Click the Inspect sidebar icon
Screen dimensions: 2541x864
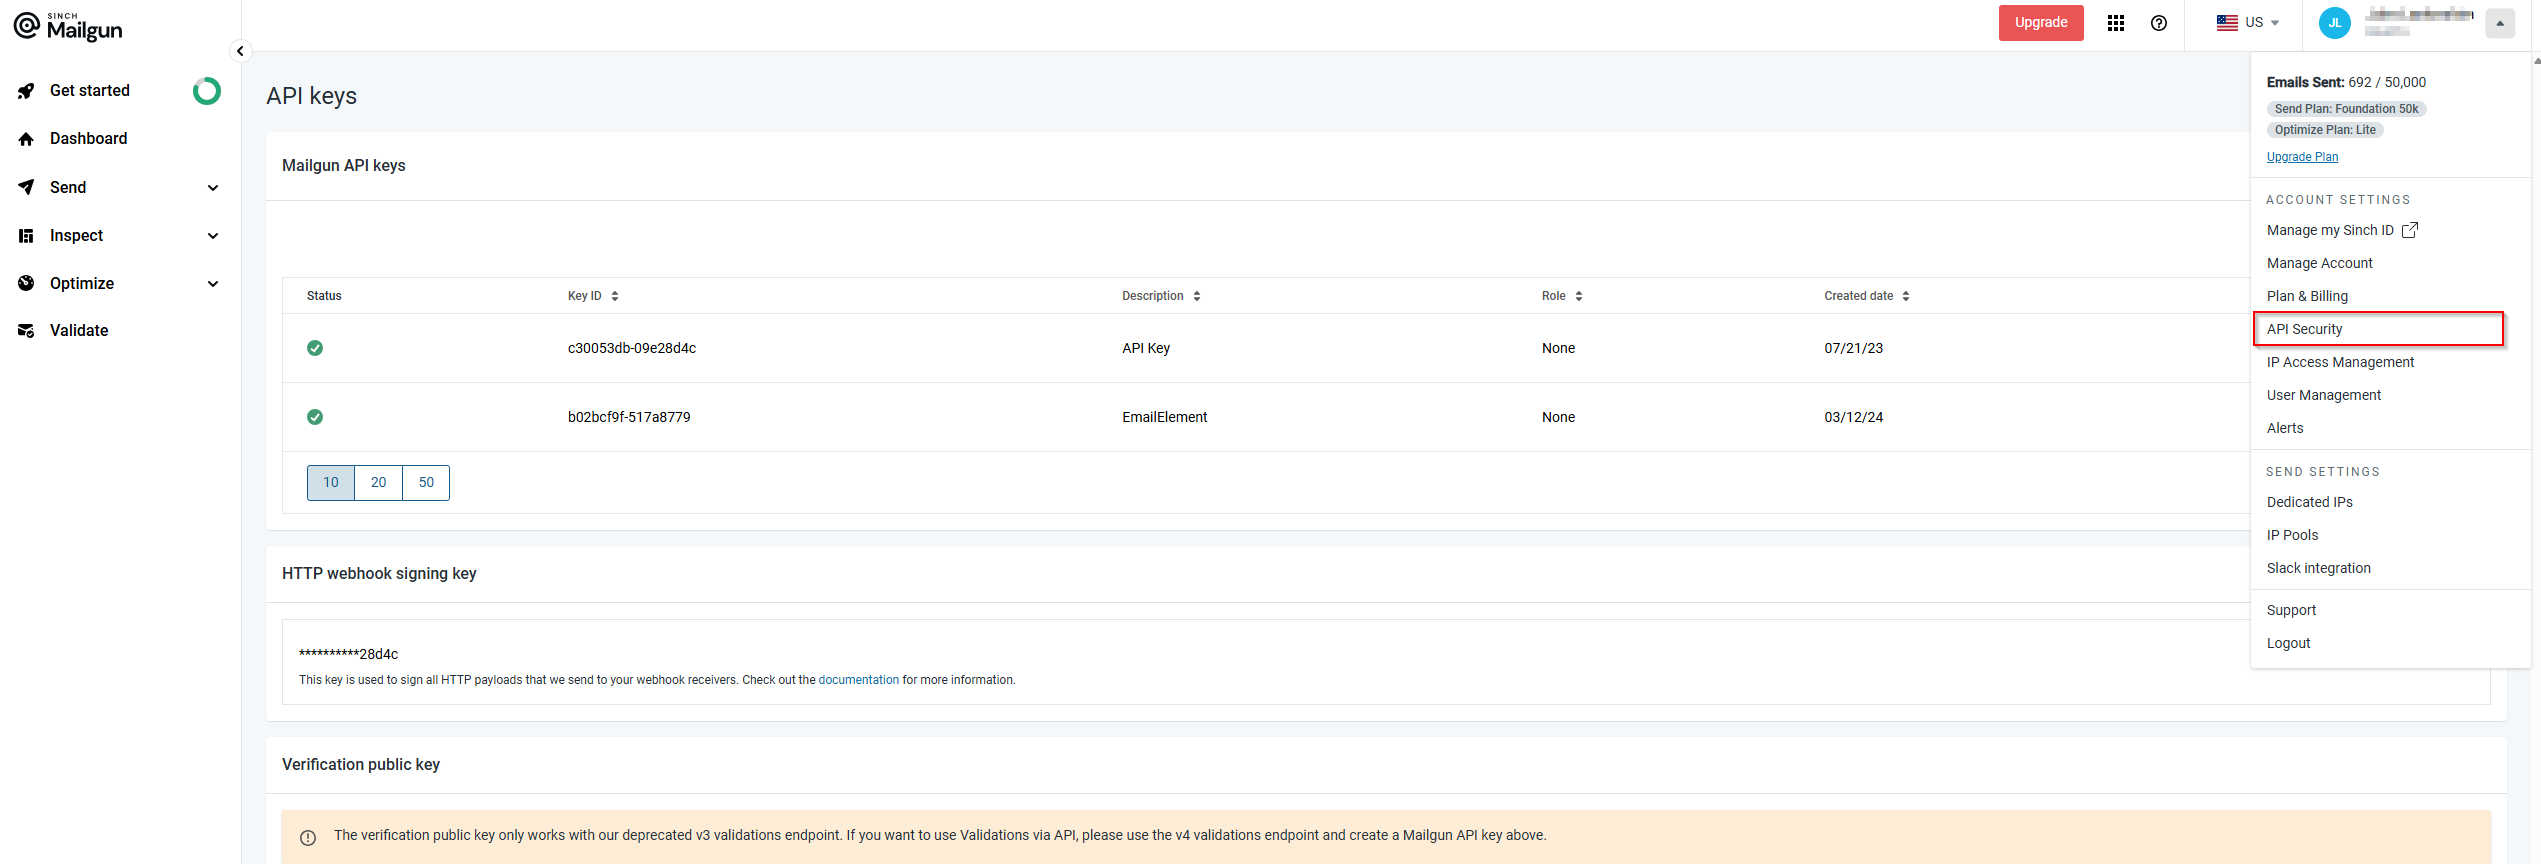(26, 236)
